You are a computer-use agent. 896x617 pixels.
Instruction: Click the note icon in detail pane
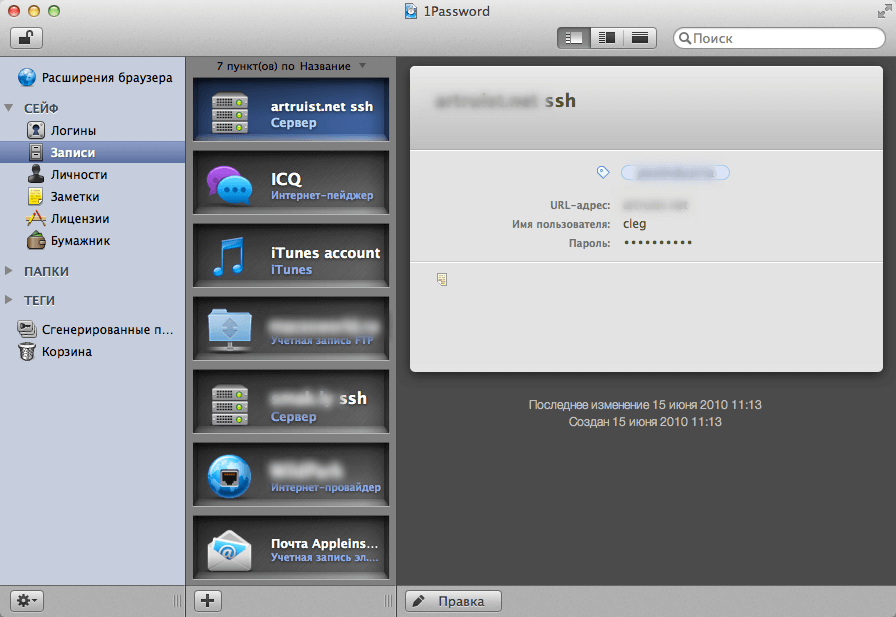click(x=442, y=279)
